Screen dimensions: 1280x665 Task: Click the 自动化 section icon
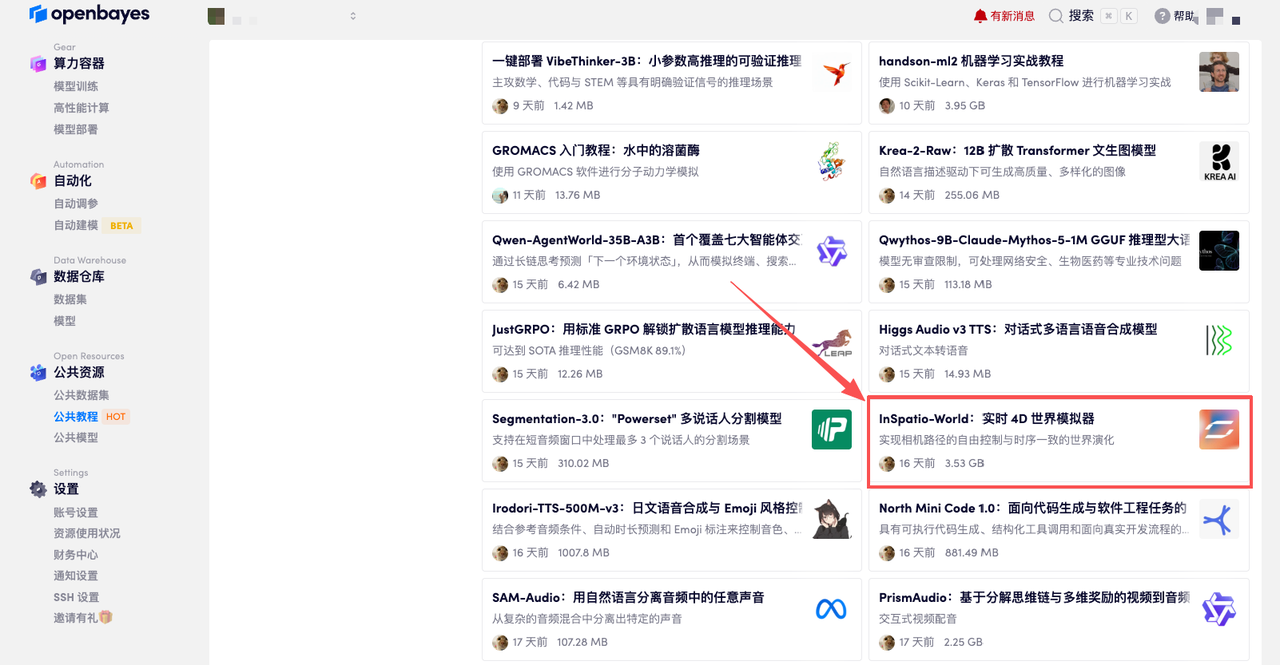pyautogui.click(x=38, y=181)
